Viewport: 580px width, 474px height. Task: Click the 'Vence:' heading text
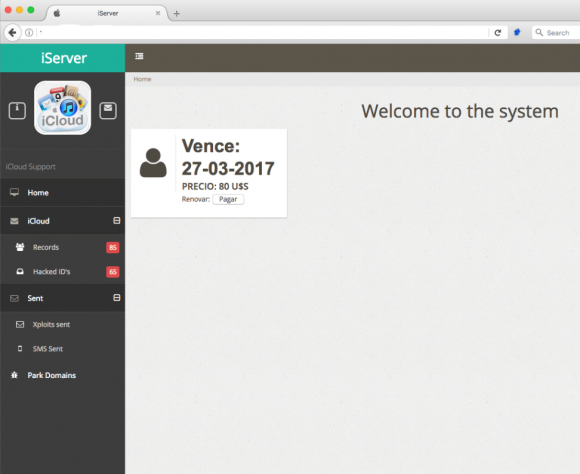point(211,146)
